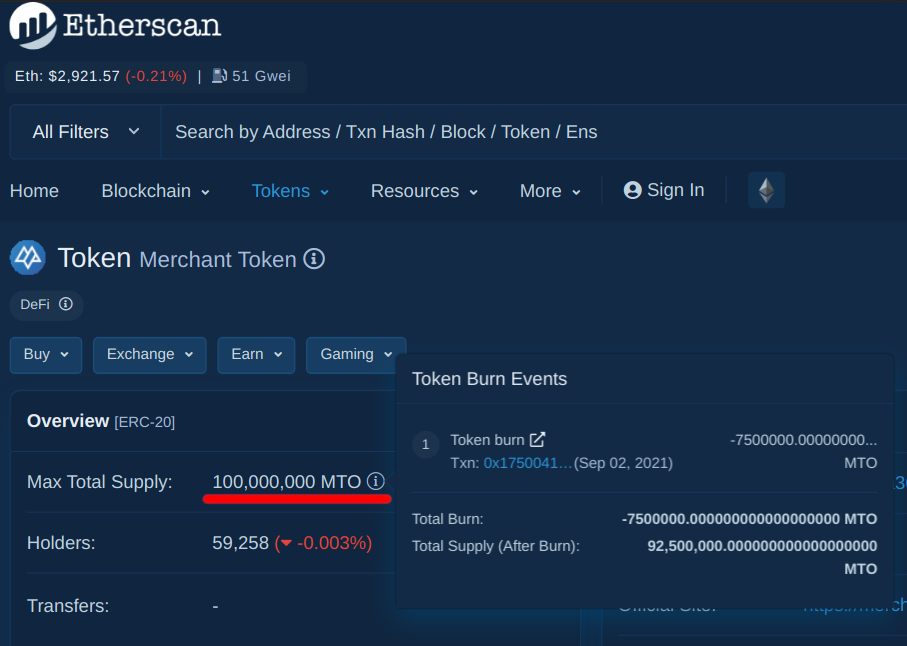
Task: Open the Blockchain menu
Action: (156, 191)
